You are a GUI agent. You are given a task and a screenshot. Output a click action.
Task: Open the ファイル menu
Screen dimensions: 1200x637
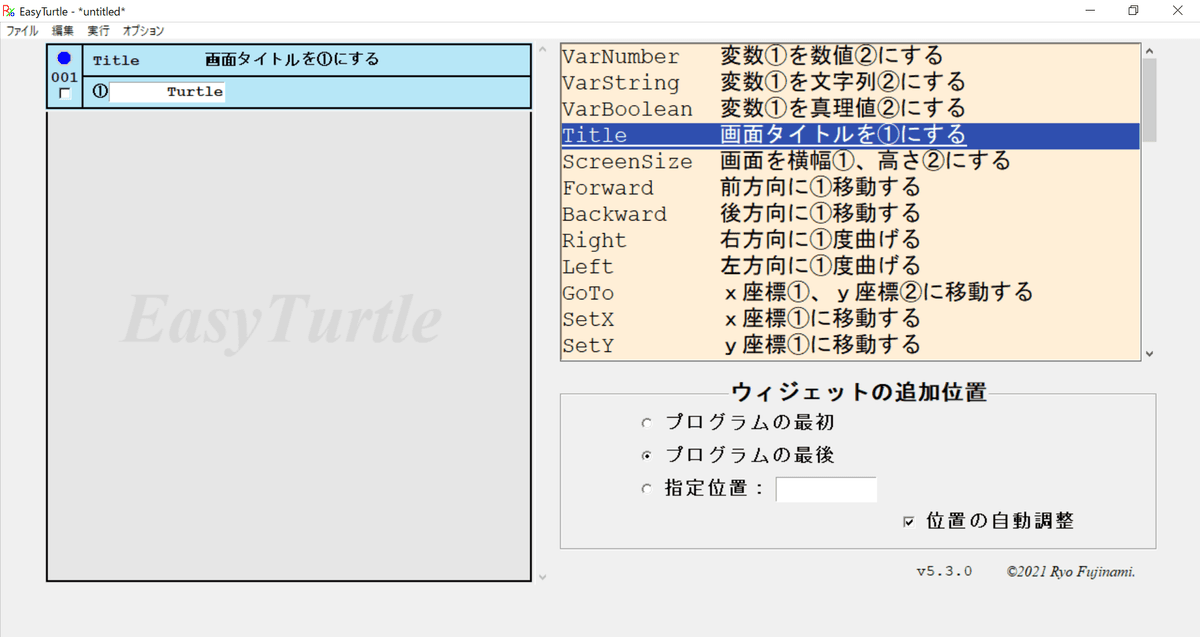click(x=22, y=31)
